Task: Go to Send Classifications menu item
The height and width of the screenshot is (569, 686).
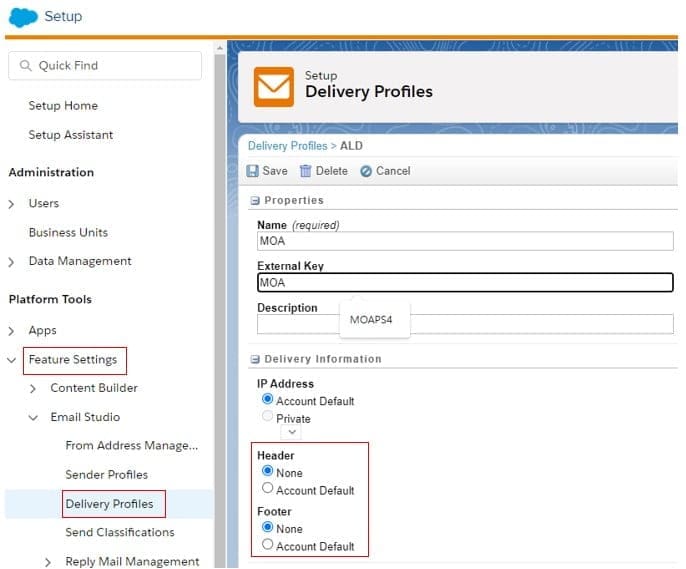Action: click(119, 533)
